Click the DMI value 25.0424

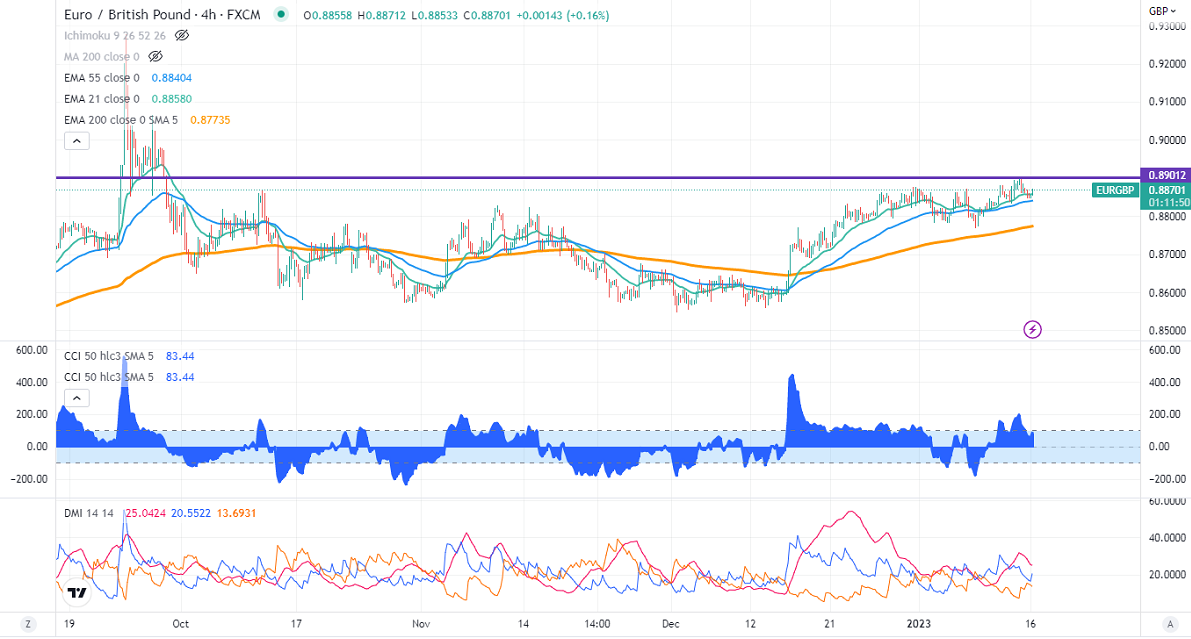[146, 513]
